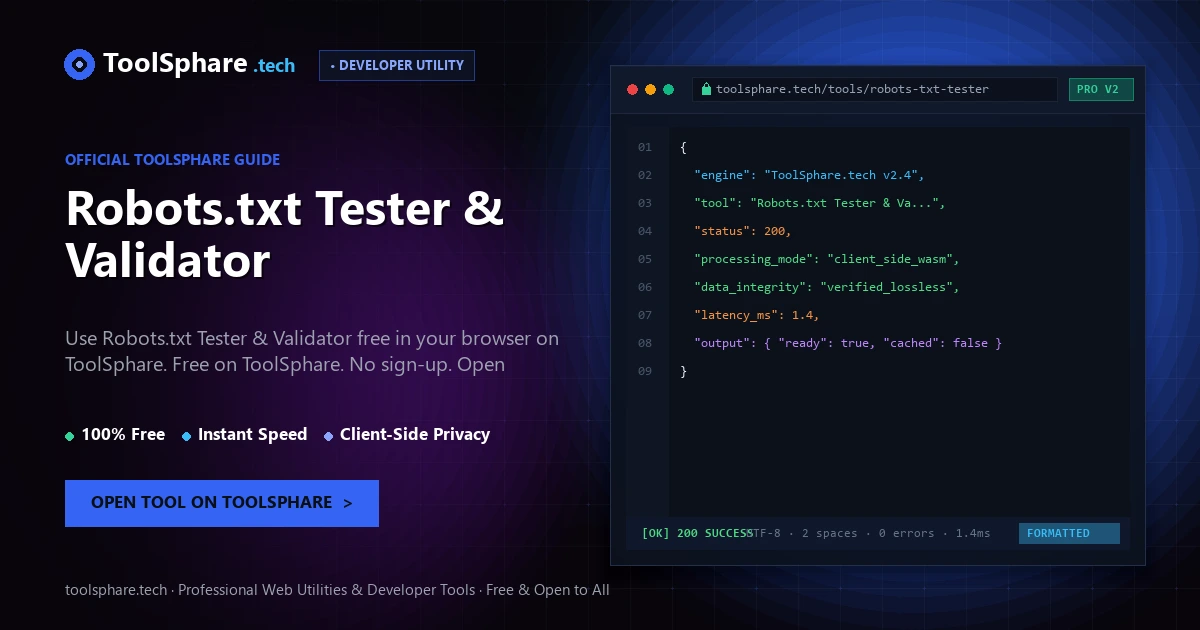This screenshot has height=630, width=1200.
Task: Click purple bullet beside Client-Side Privacy
Action: point(328,436)
